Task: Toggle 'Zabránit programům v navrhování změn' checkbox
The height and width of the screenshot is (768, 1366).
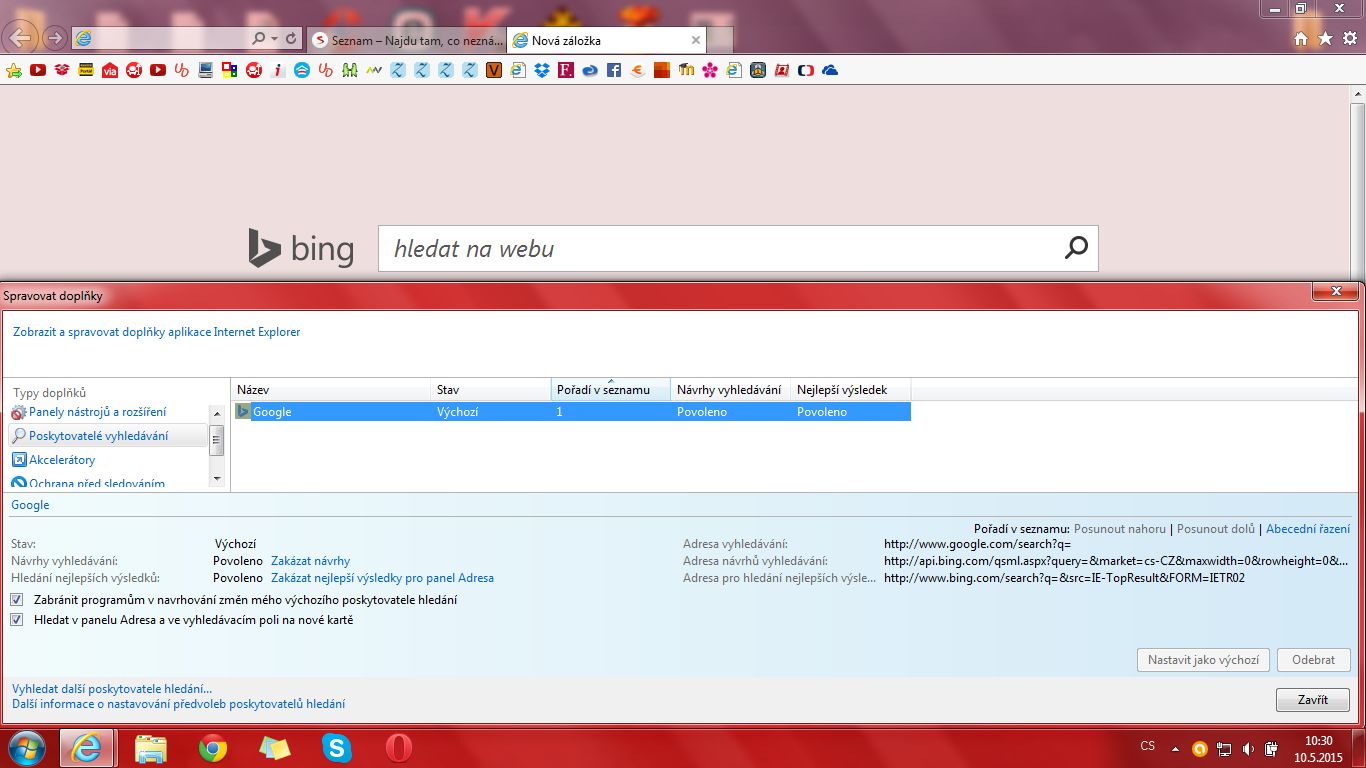Action: [17, 600]
